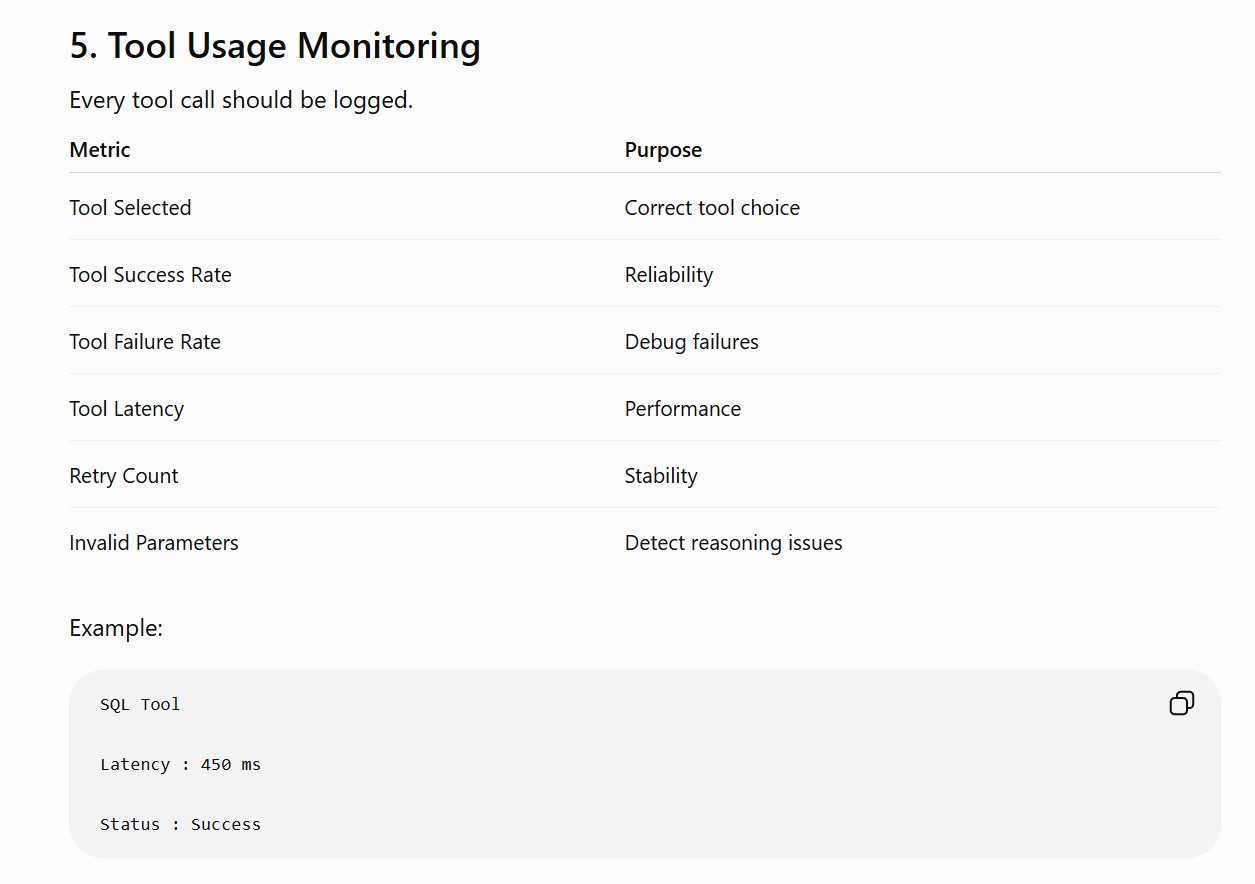
Task: Click the 'Retry Count' cell
Action: (124, 476)
